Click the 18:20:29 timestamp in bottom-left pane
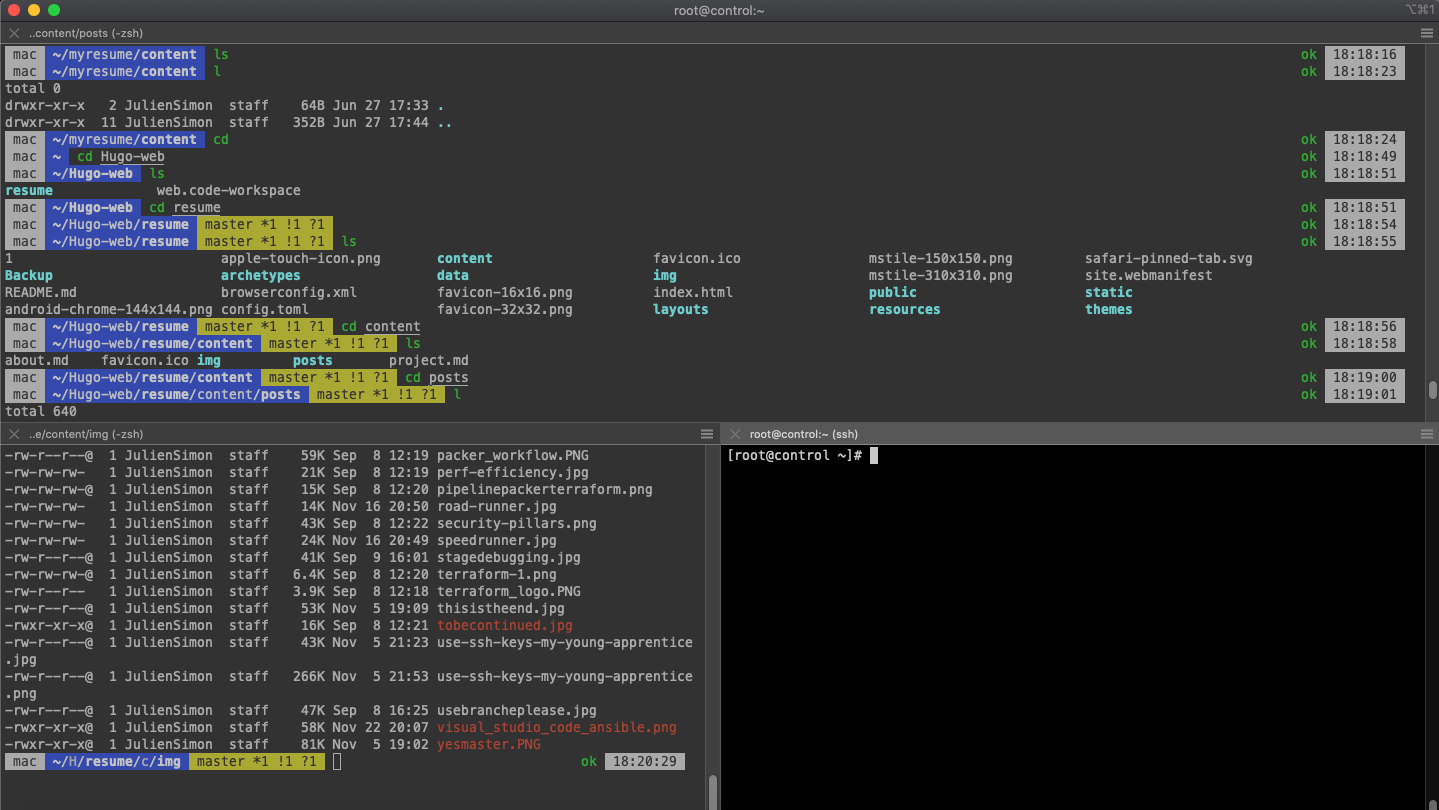Viewport: 1439px width, 810px height. pos(644,761)
